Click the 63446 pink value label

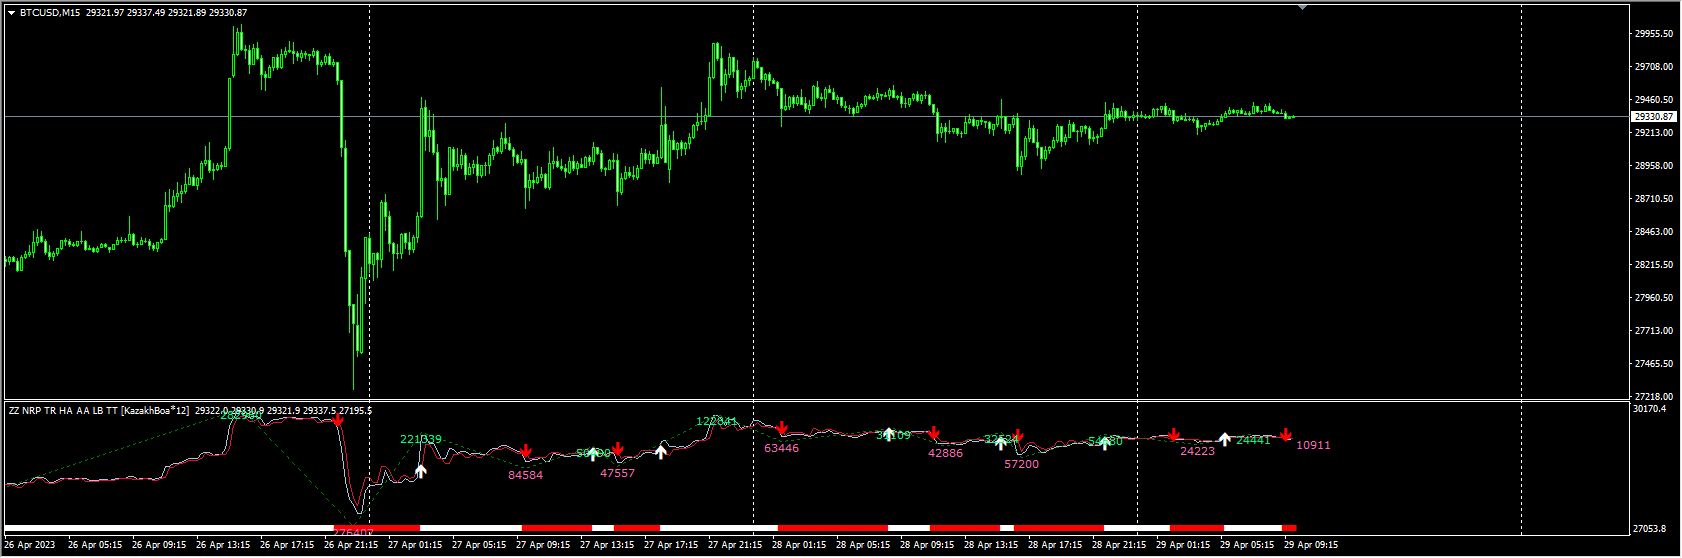pos(782,448)
